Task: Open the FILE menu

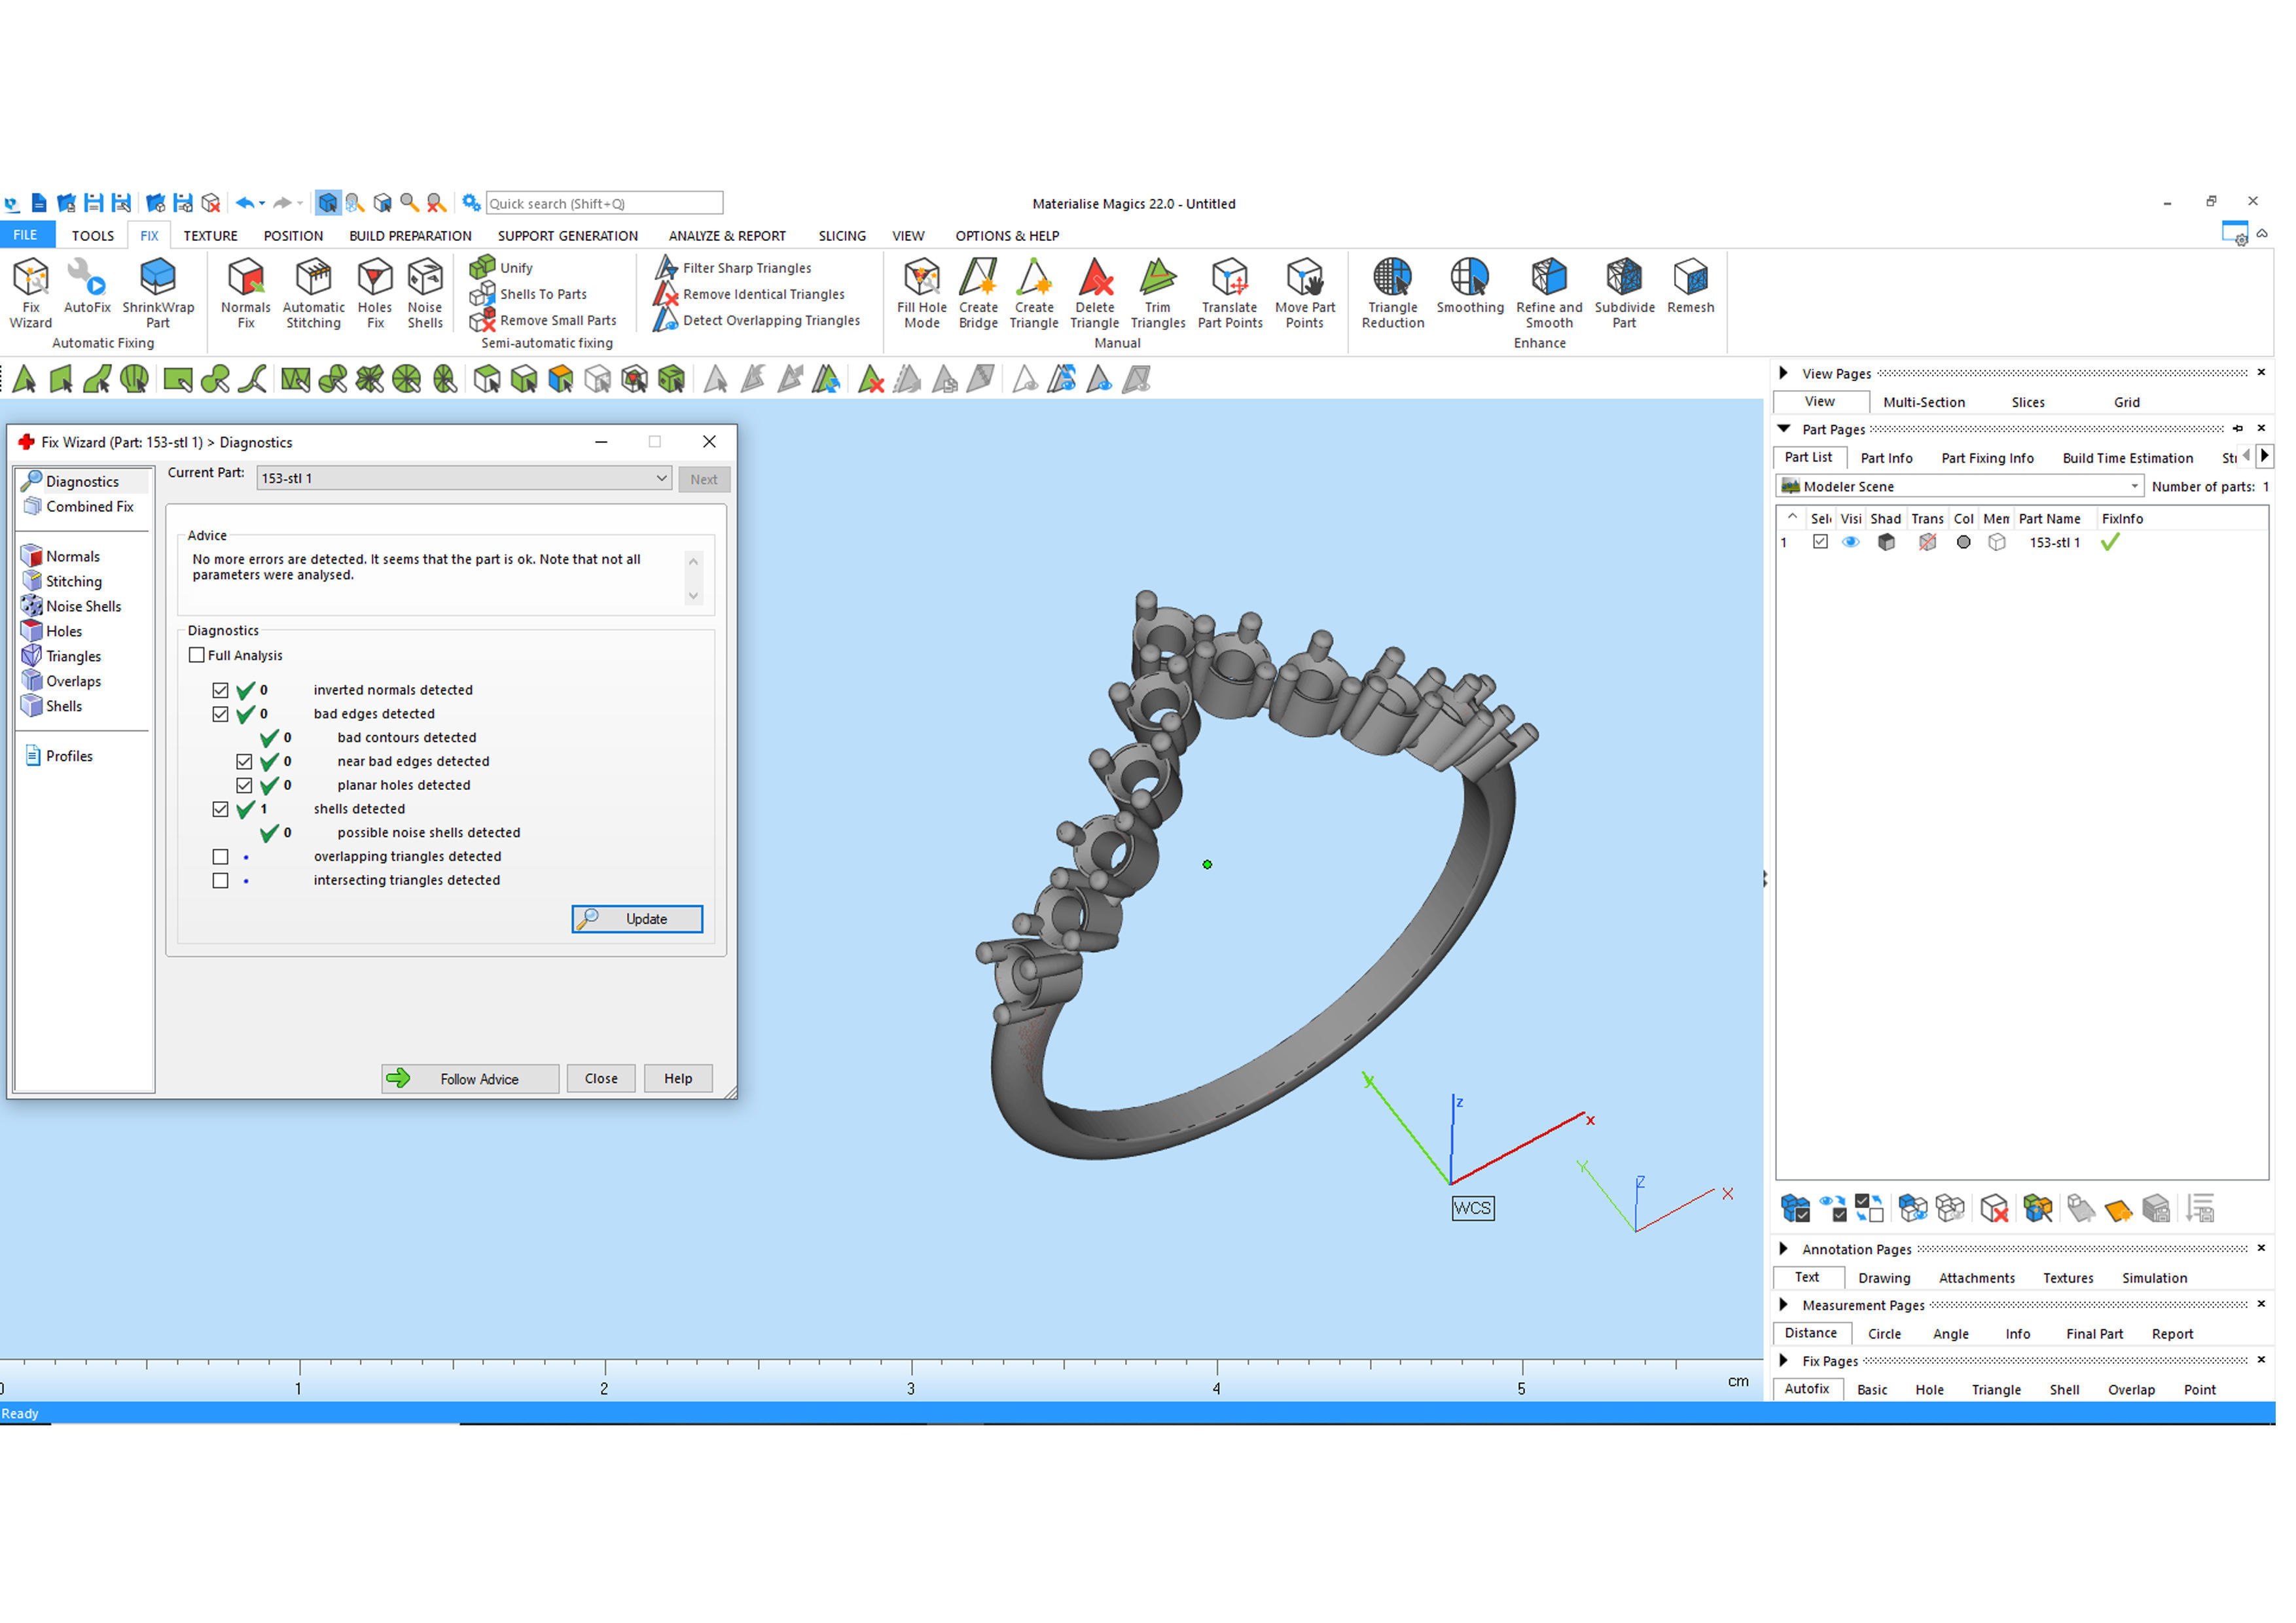Action: 25,236
